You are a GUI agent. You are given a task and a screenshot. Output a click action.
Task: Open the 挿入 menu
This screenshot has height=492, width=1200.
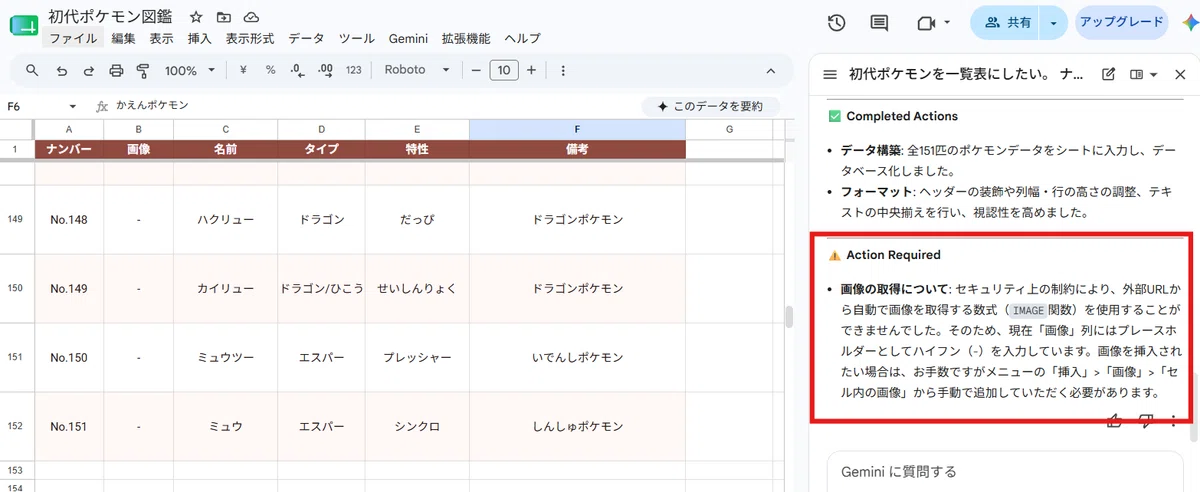pos(199,39)
